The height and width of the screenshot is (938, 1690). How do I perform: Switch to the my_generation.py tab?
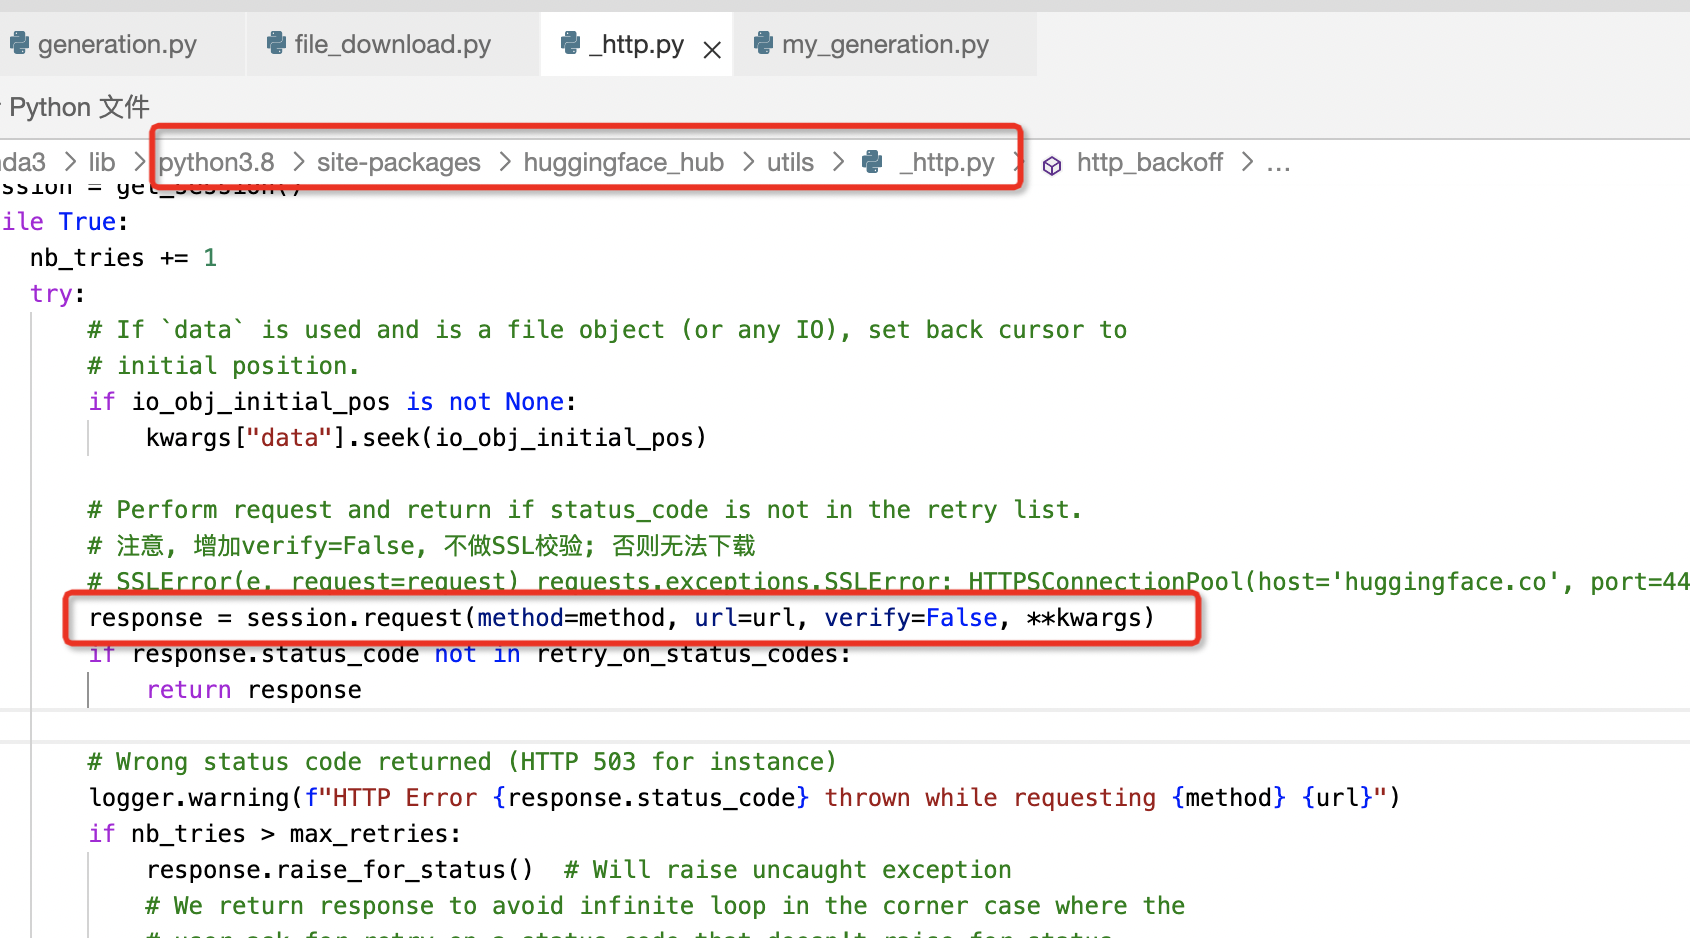pyautogui.click(x=885, y=44)
